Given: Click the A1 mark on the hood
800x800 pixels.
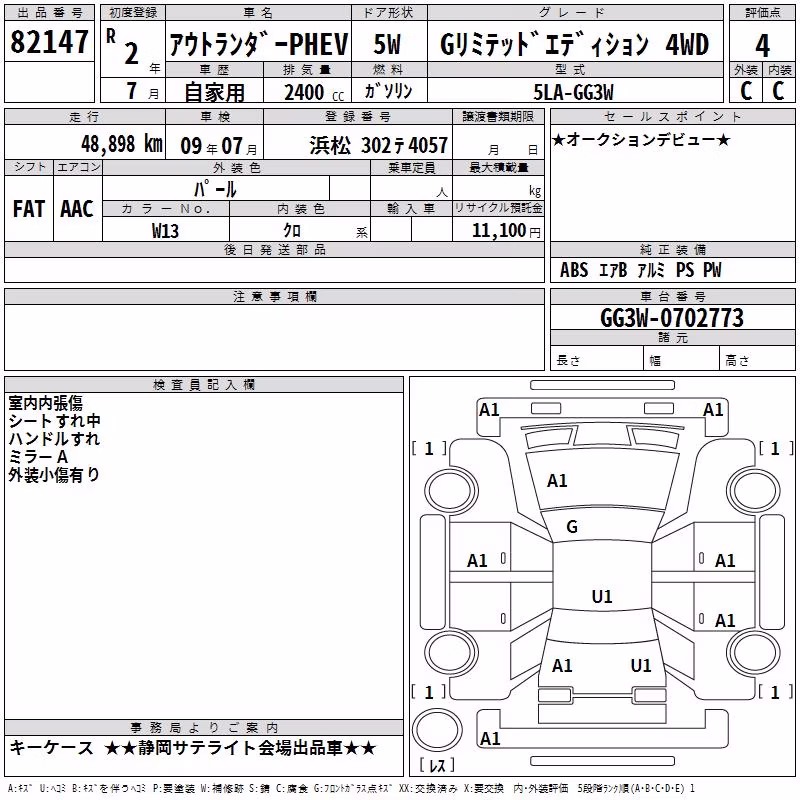Looking at the screenshot, I should click(557, 481).
